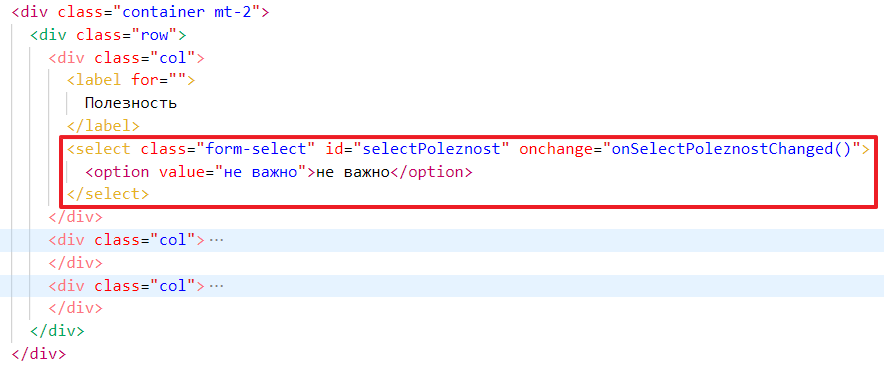
Task: Click the opening container mt-2 div tag
Action: pos(140,12)
